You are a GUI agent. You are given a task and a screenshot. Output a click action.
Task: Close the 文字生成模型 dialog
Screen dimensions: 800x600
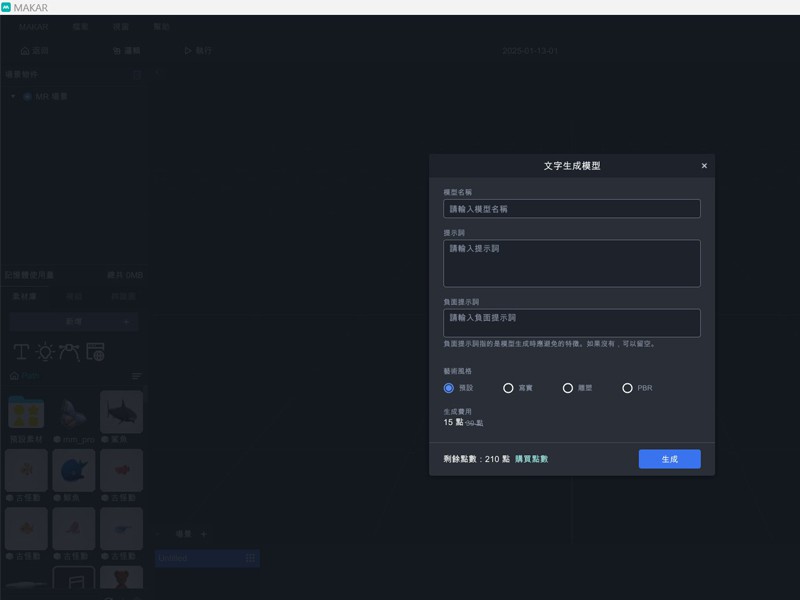(704, 166)
